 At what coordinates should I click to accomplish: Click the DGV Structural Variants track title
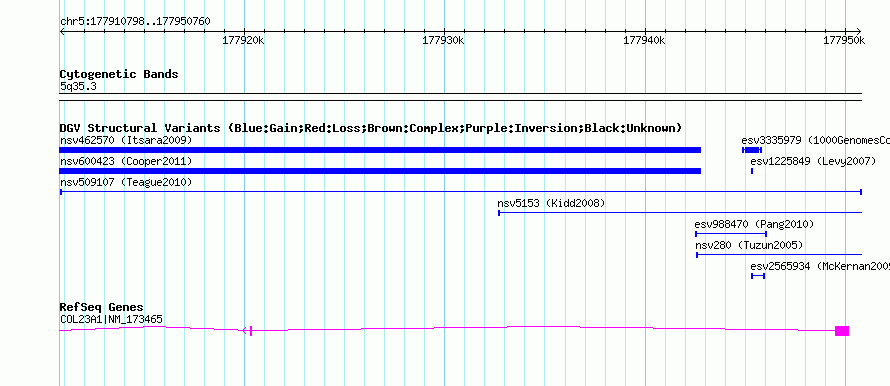coord(371,128)
